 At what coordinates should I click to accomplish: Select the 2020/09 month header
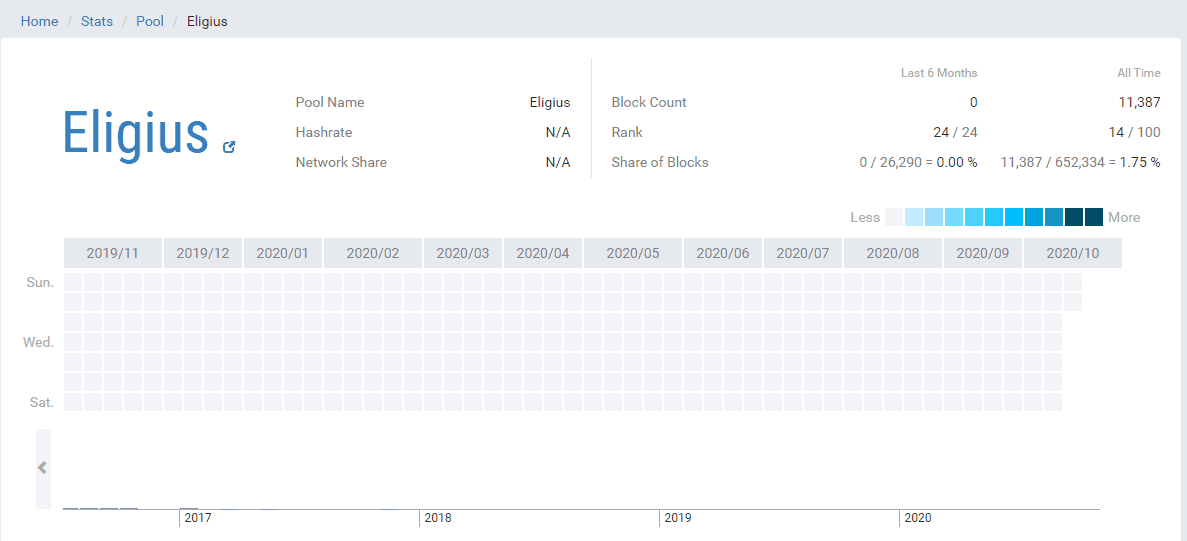pos(983,253)
